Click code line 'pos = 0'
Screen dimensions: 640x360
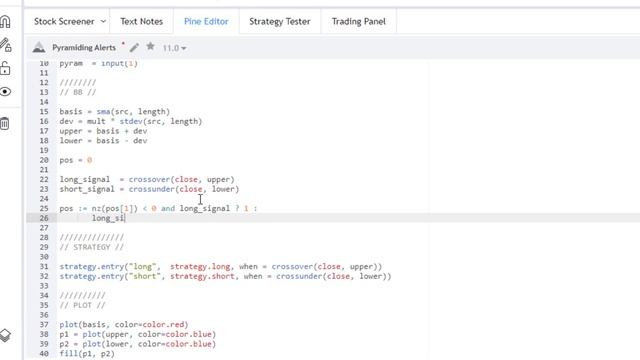point(76,160)
